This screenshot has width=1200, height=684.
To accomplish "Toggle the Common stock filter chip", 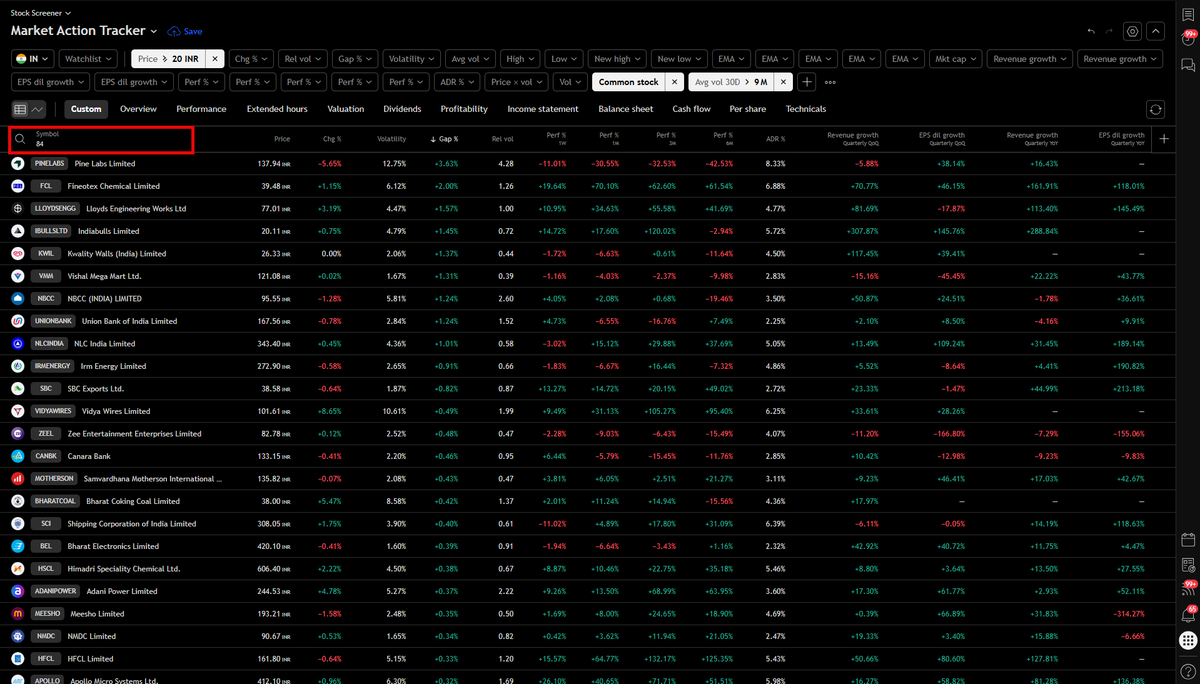I will (629, 82).
